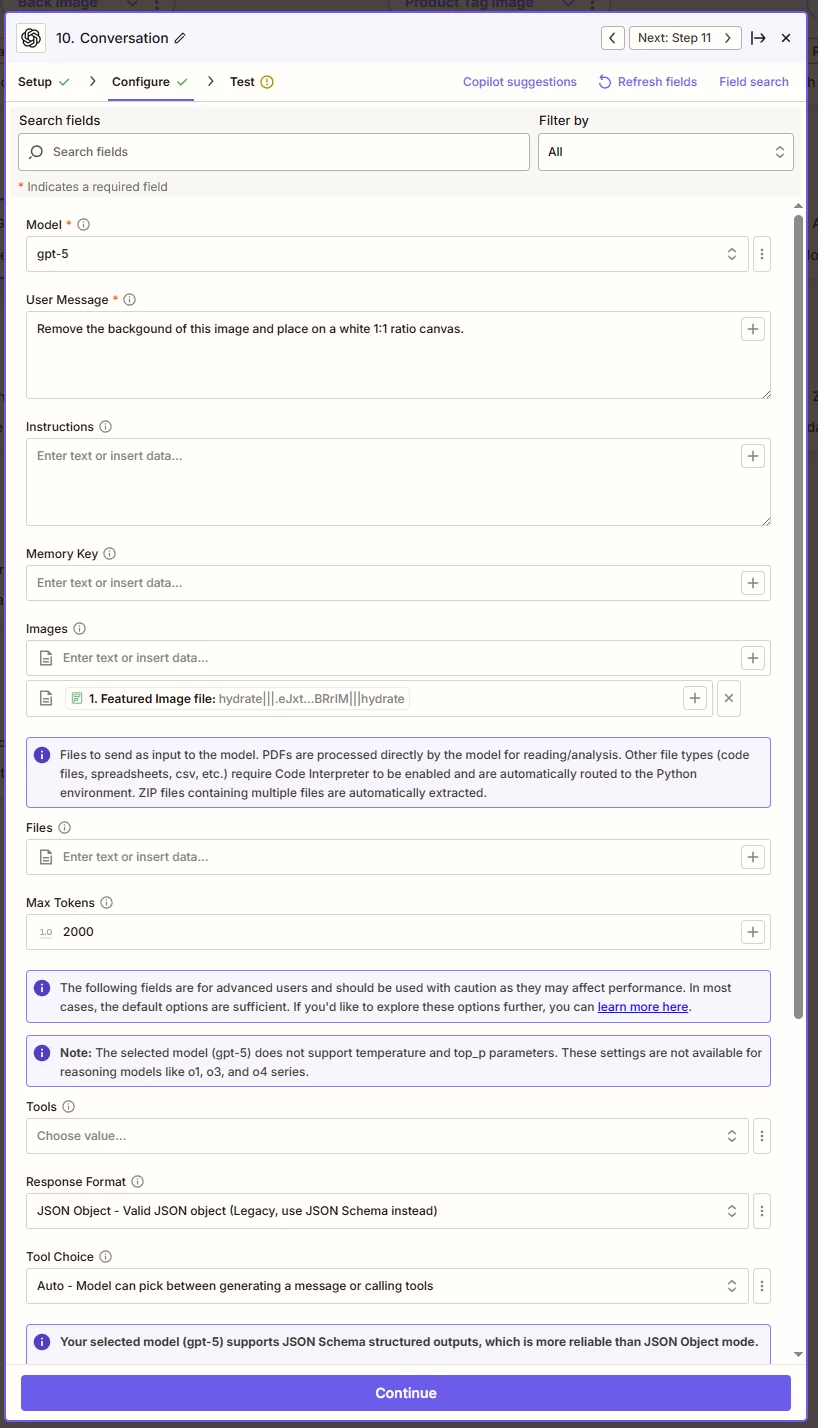Click info icon next to Response Format
Screen dimensions: 818x1428
pyautogui.click(x=138, y=1182)
